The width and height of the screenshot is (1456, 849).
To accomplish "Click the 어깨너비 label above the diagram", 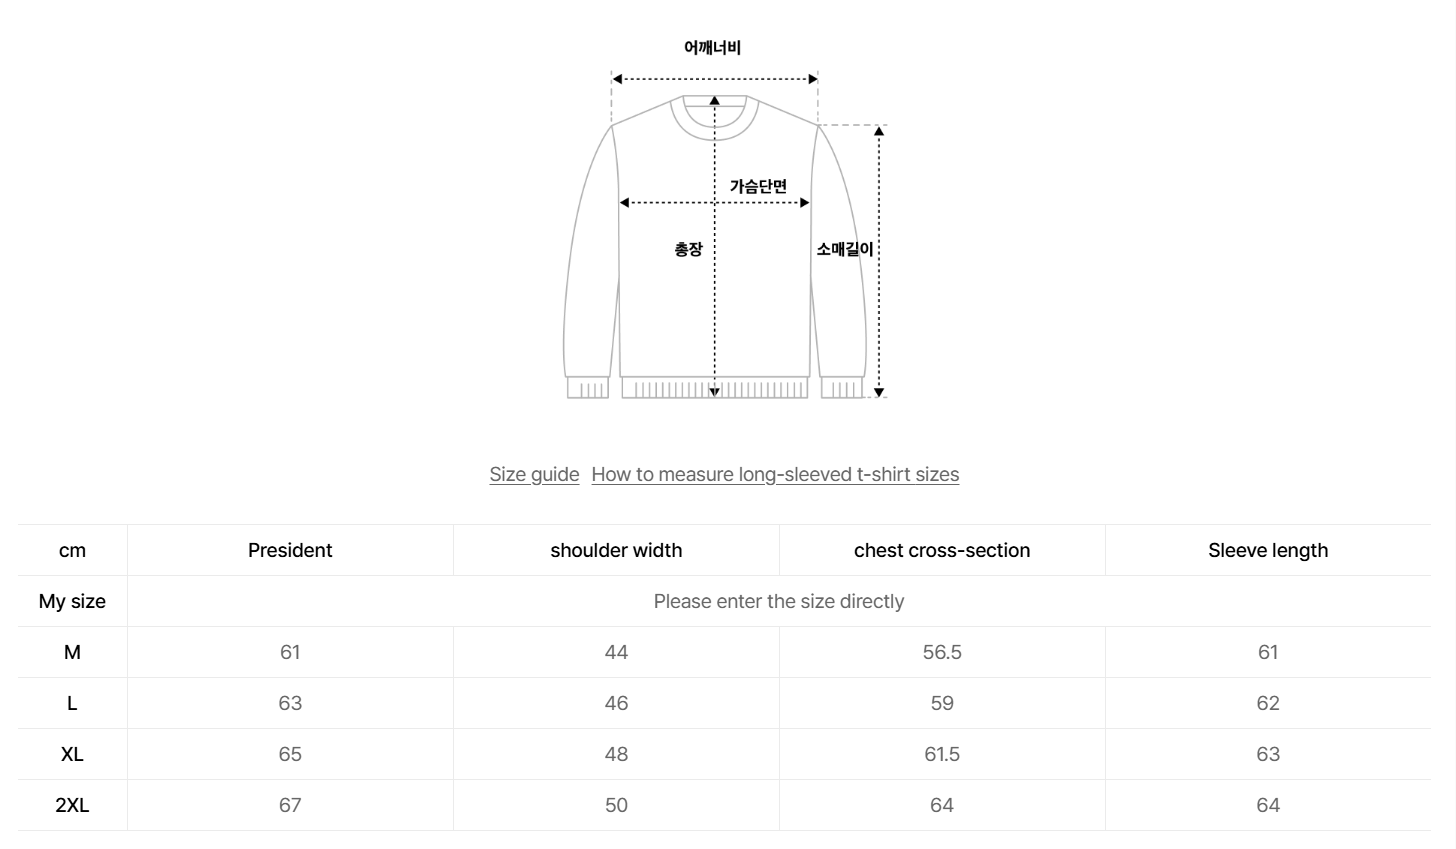I will tap(712, 48).
